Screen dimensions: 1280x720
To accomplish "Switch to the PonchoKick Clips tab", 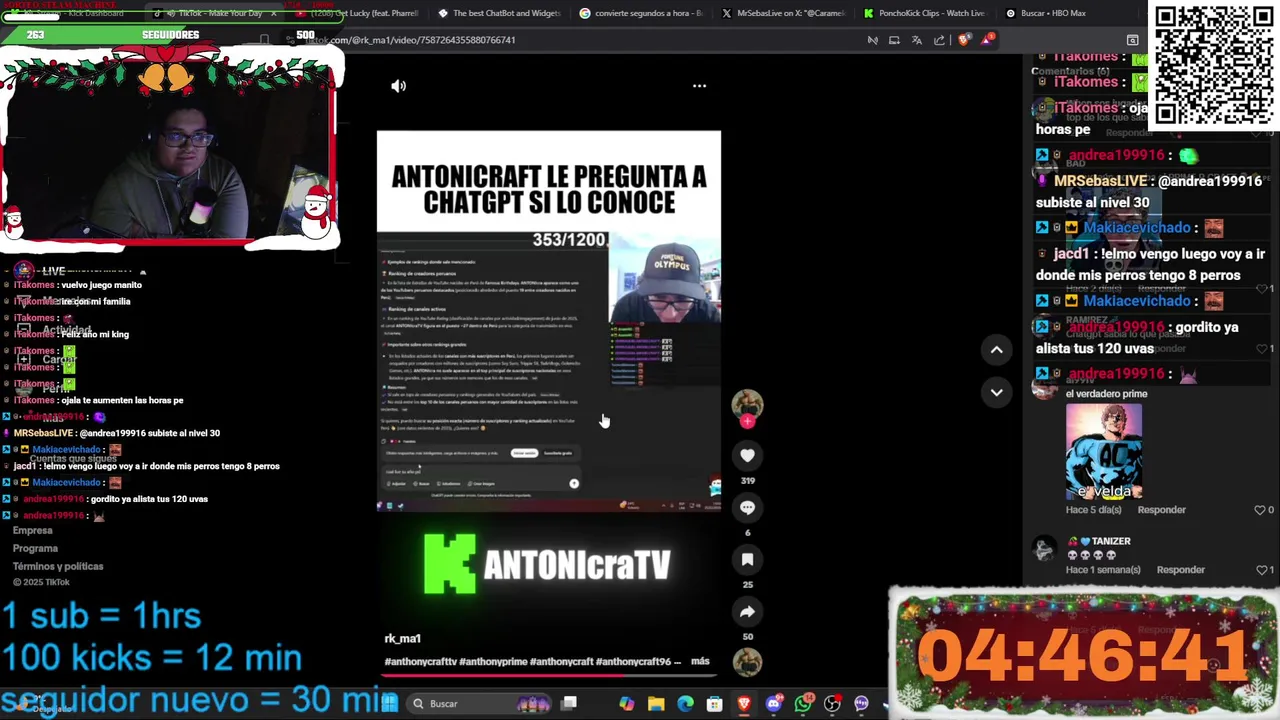I will 925,13.
